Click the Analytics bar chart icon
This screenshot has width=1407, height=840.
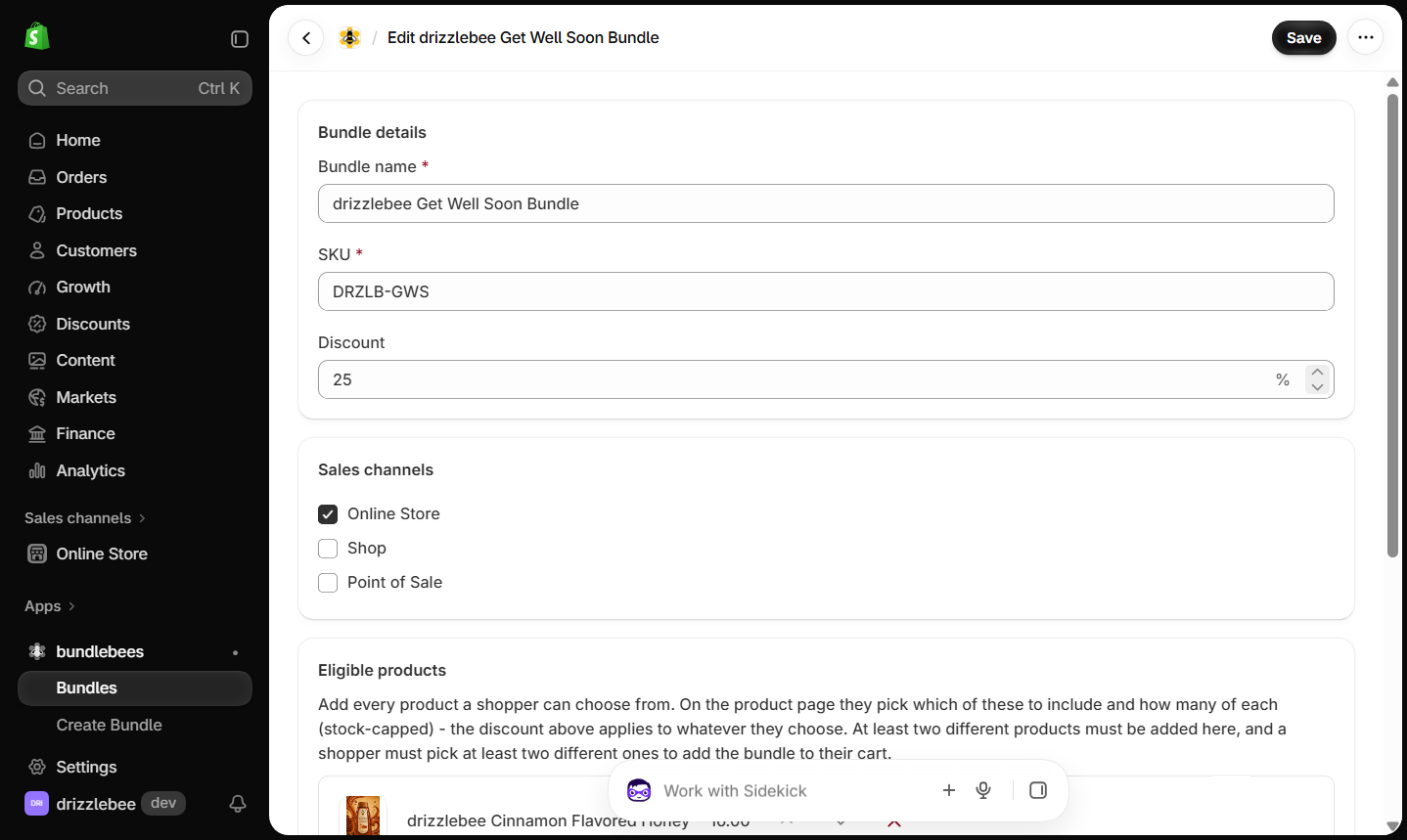point(37,470)
